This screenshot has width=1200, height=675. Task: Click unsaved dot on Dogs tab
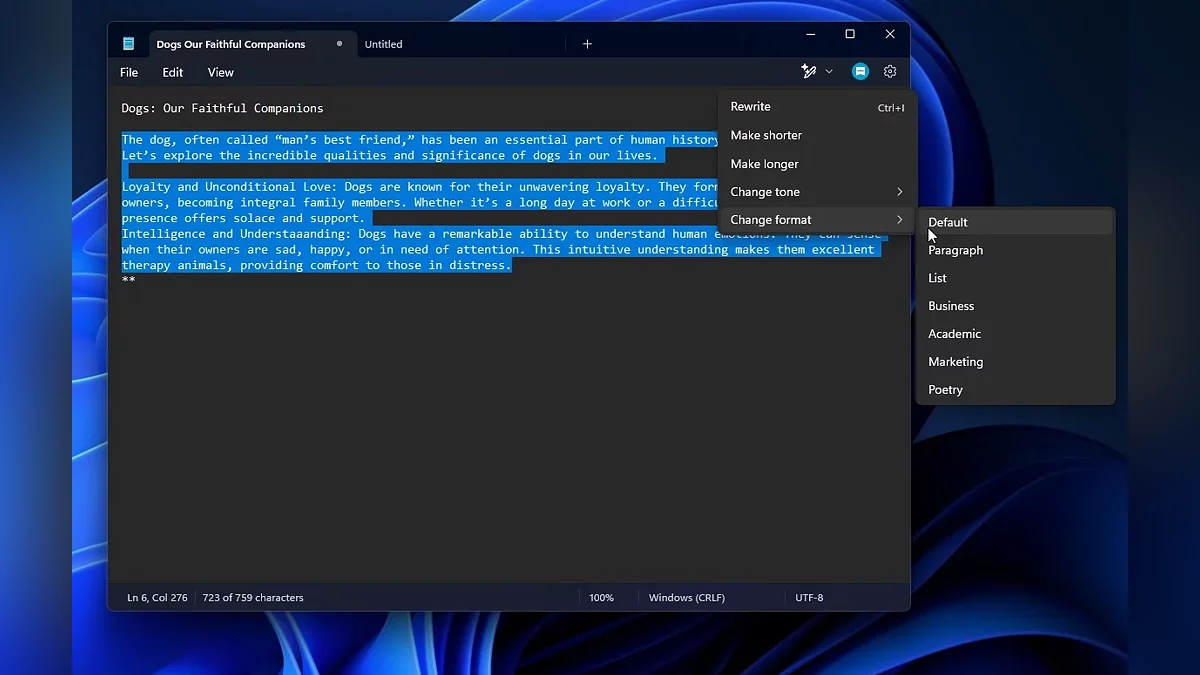[x=339, y=44]
